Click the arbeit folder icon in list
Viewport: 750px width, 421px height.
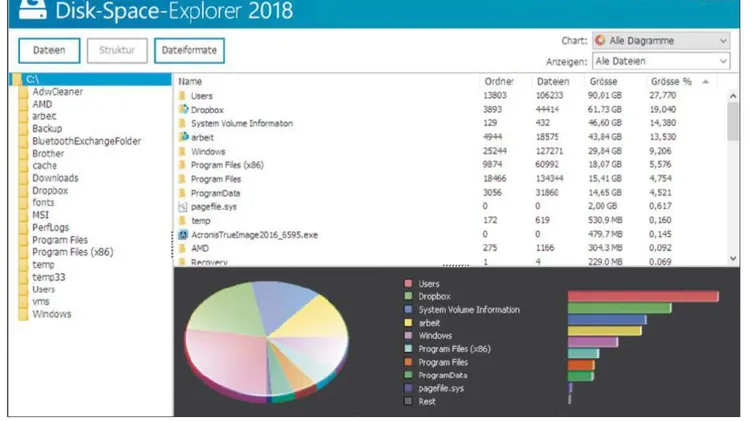point(183,137)
